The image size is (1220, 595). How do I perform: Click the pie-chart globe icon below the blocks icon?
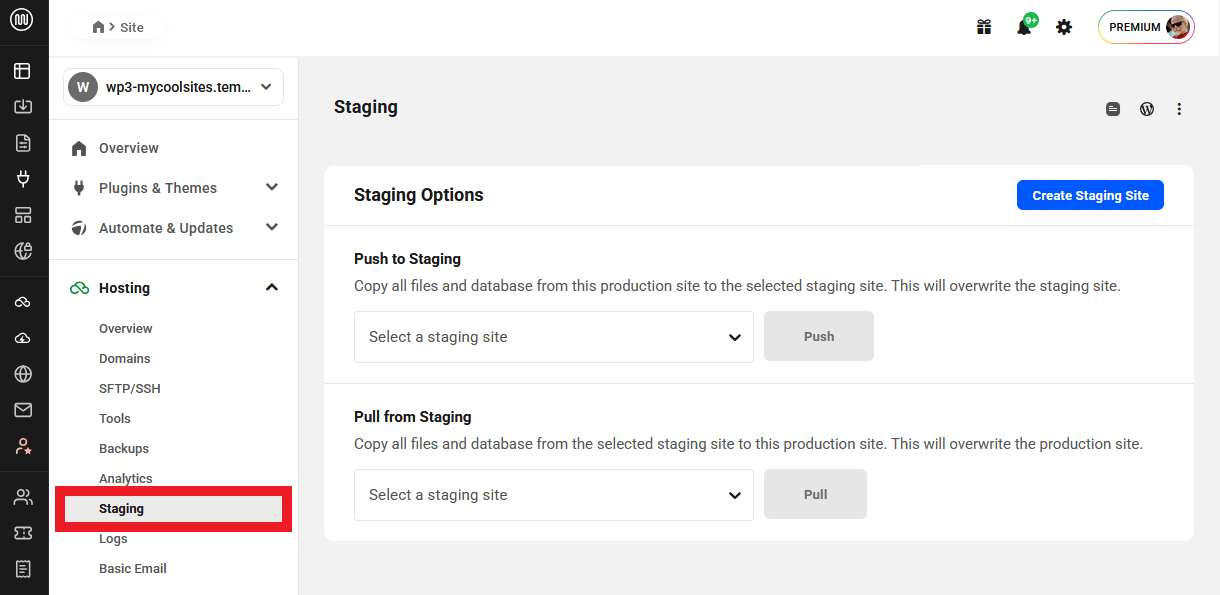[23, 251]
